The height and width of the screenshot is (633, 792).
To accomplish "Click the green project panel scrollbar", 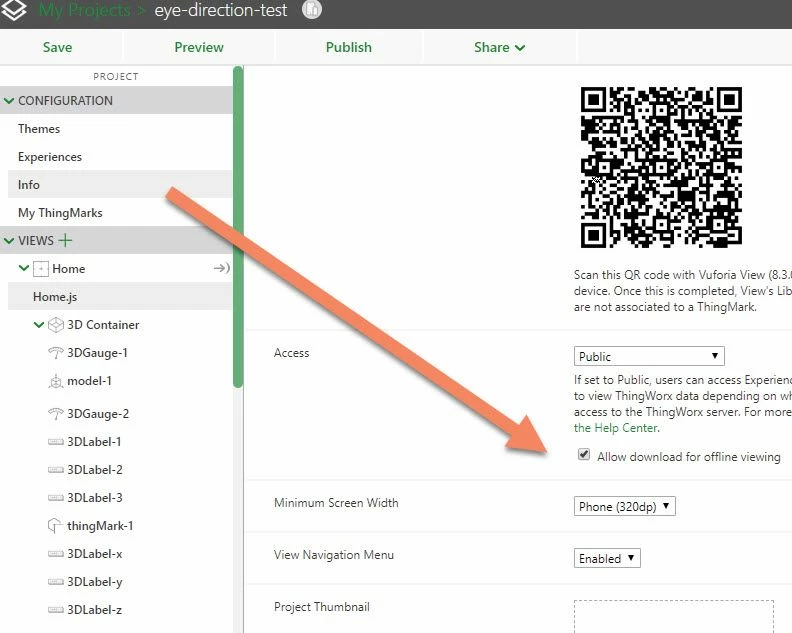I will point(238,227).
